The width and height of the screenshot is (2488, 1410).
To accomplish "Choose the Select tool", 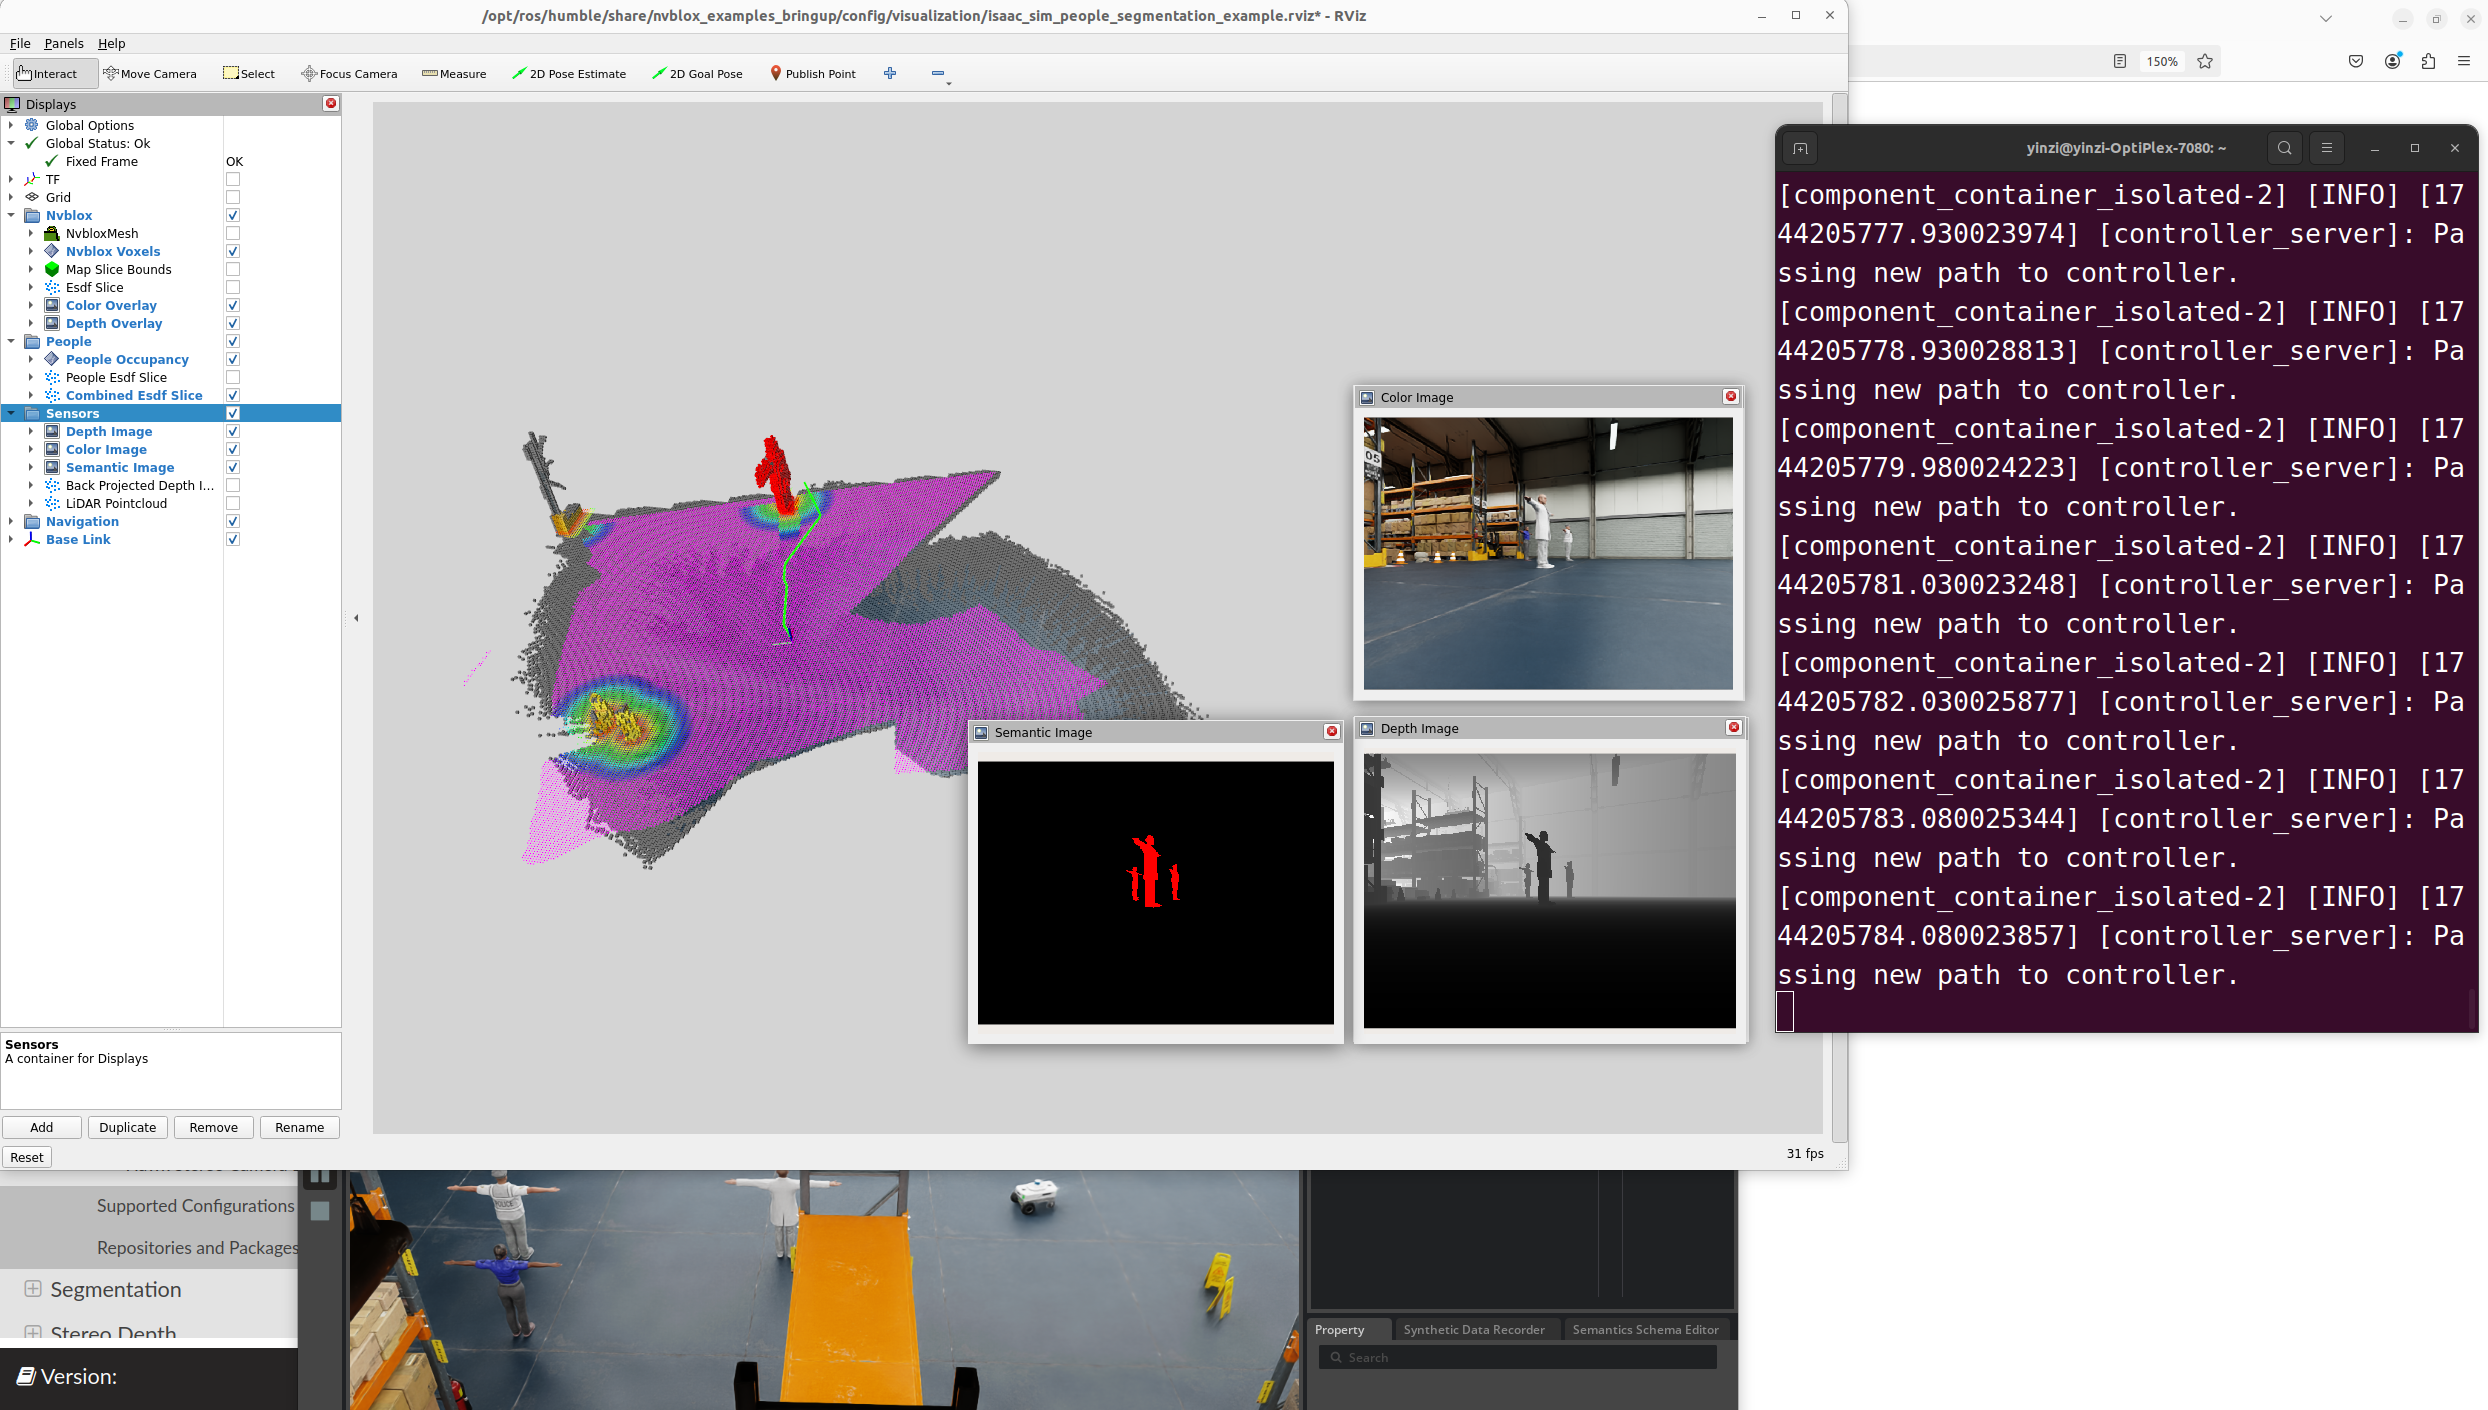I will [x=249, y=73].
